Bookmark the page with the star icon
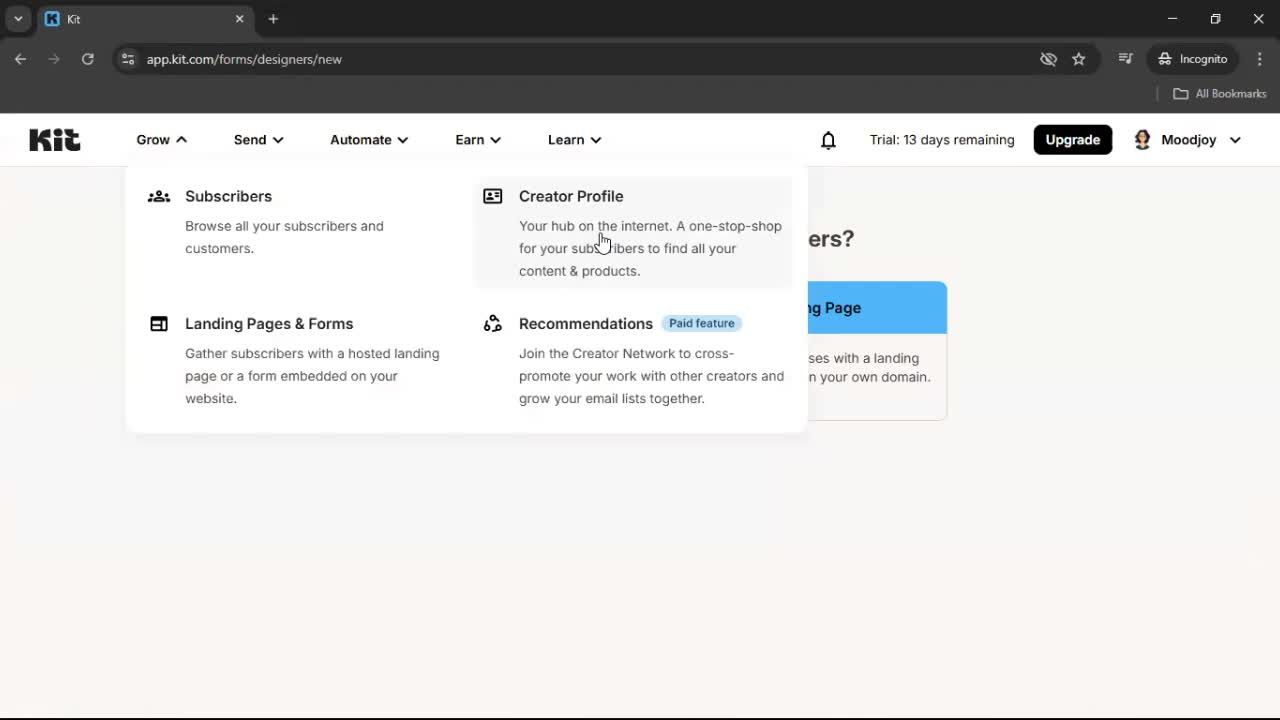Image resolution: width=1280 pixels, height=720 pixels. pyautogui.click(x=1079, y=59)
